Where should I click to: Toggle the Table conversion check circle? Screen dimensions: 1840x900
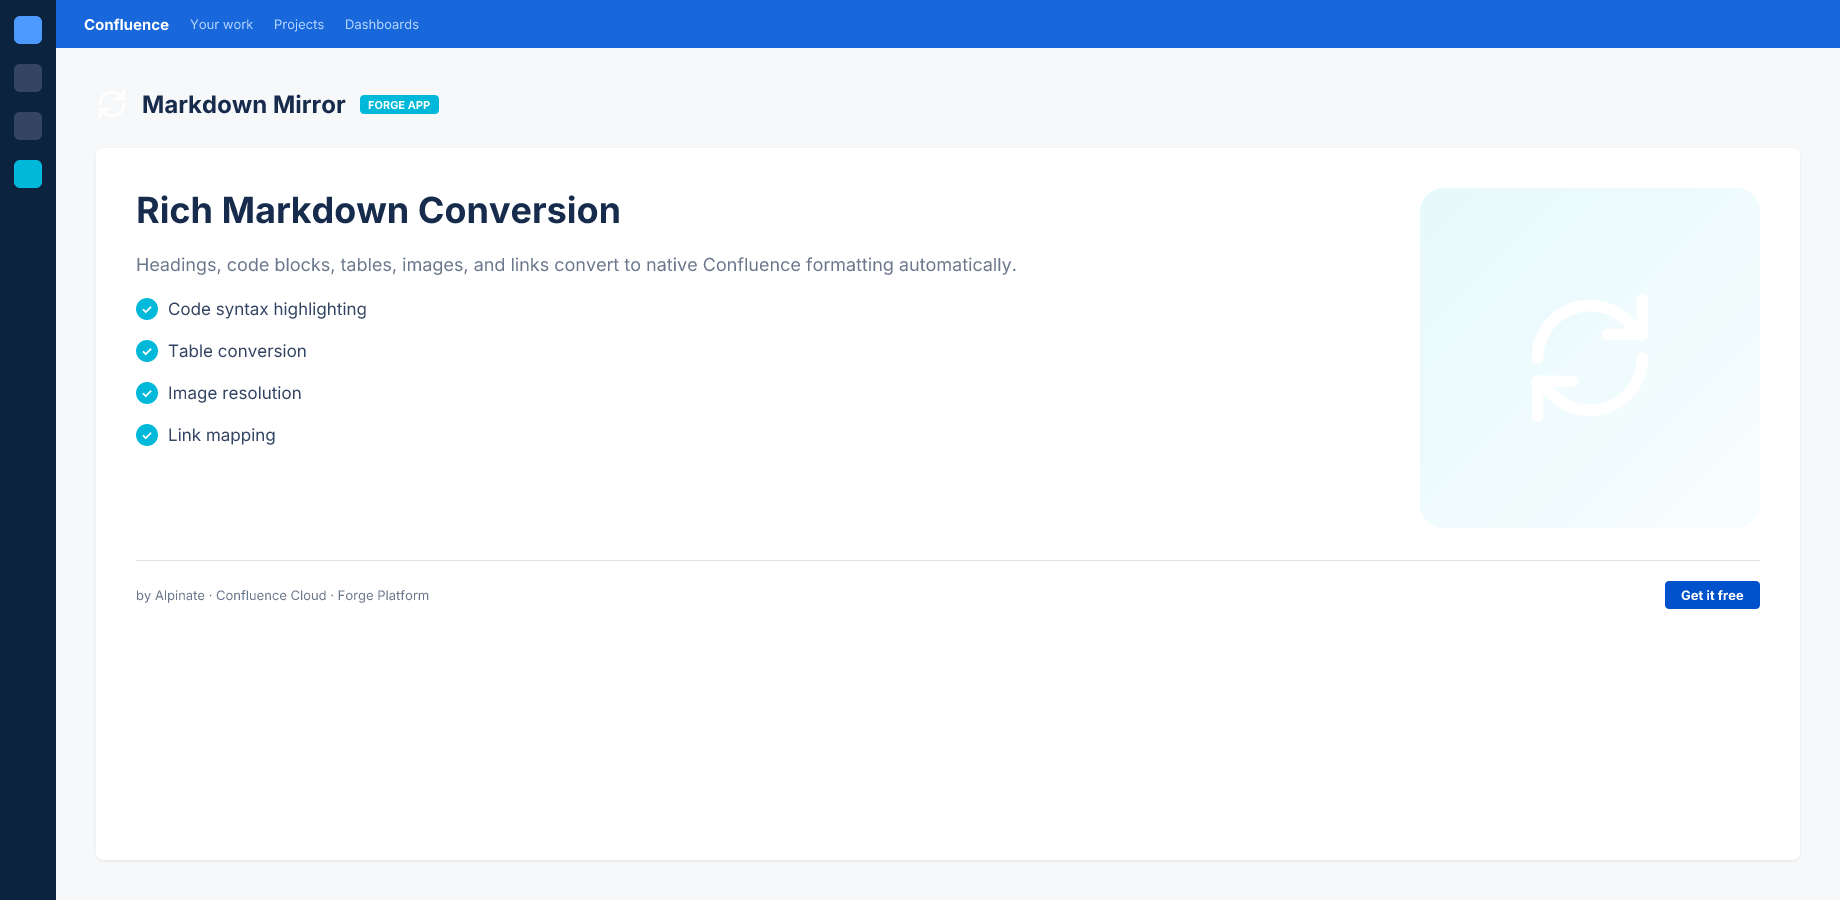pos(147,351)
